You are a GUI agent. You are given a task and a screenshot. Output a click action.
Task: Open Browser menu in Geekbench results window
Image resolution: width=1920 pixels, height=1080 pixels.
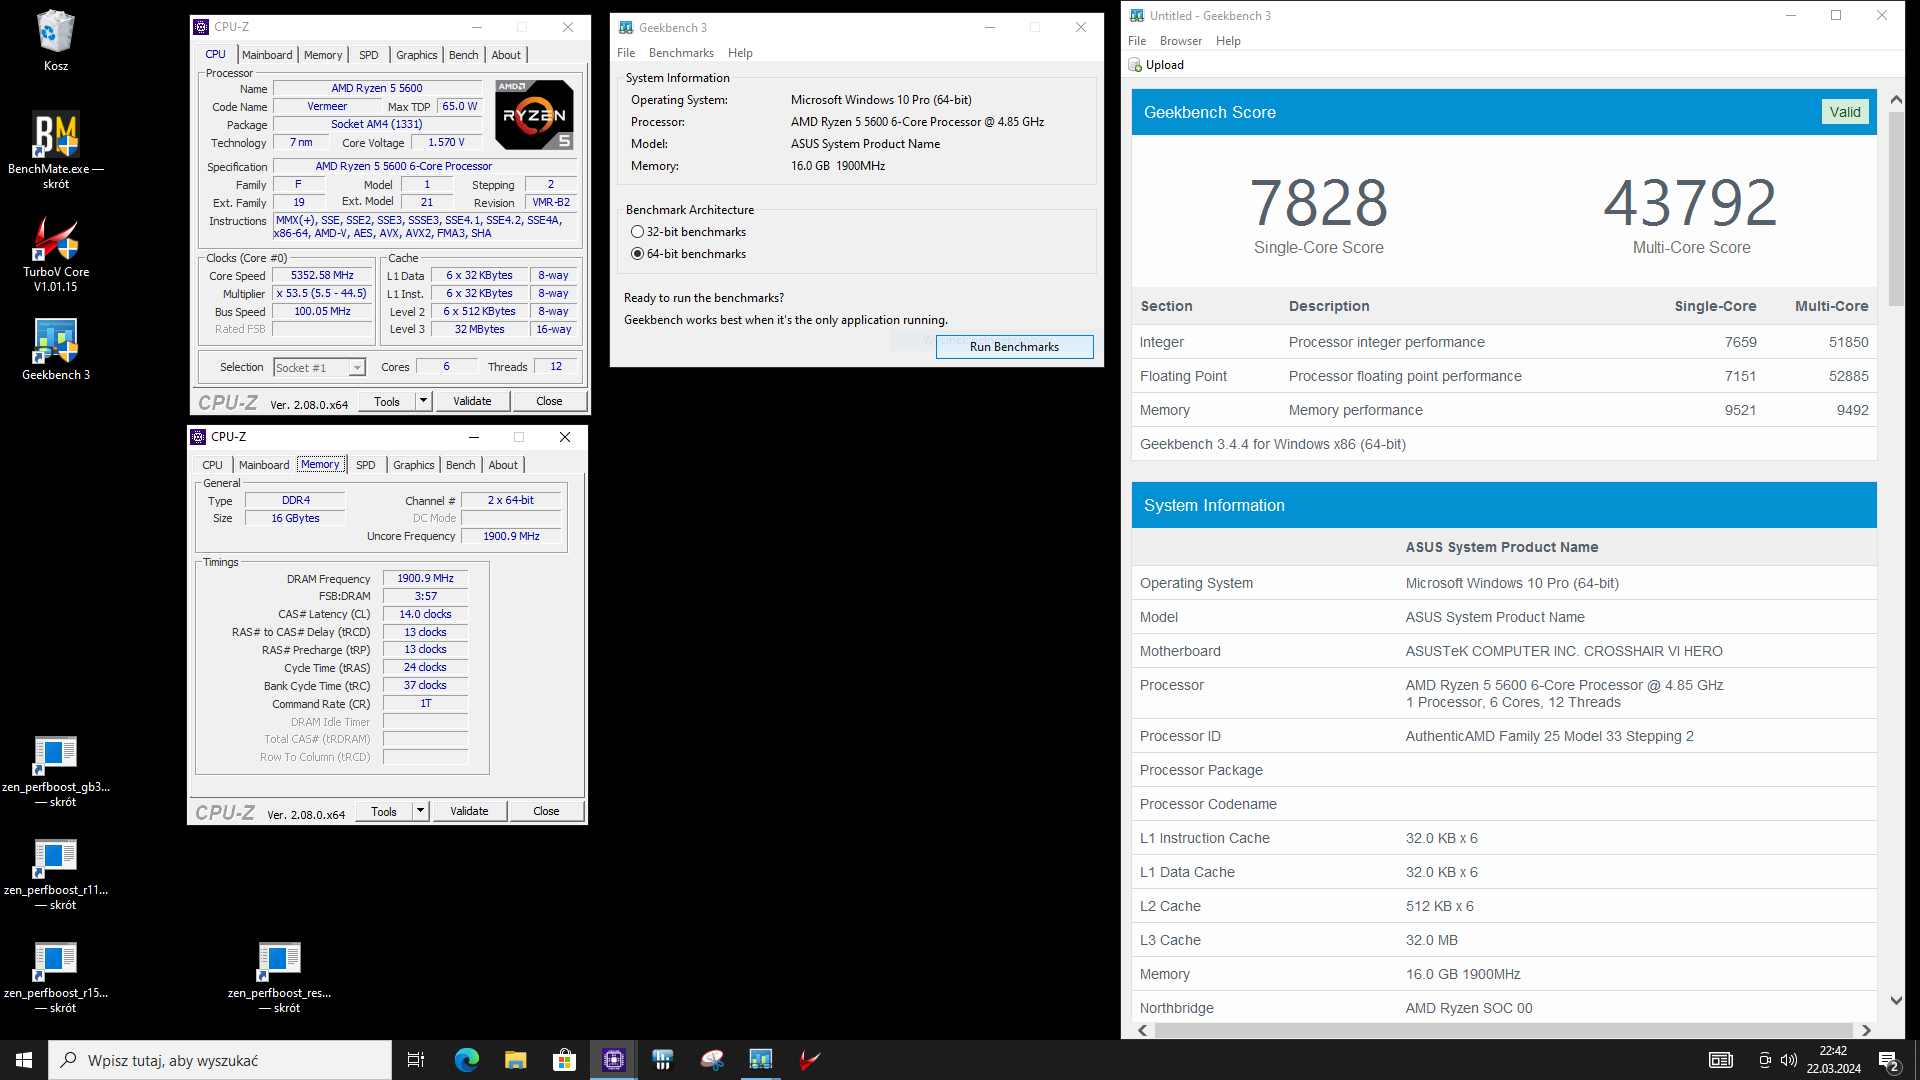click(1181, 41)
